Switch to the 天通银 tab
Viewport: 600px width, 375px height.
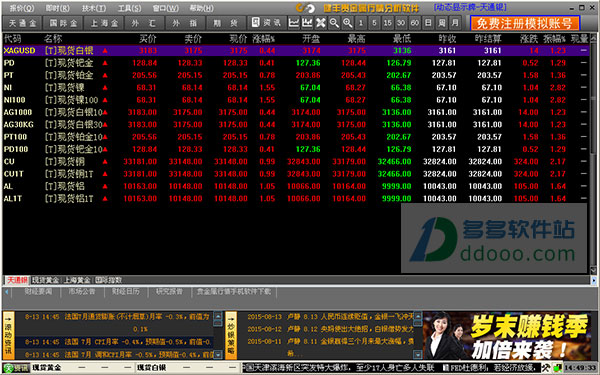pos(17,280)
